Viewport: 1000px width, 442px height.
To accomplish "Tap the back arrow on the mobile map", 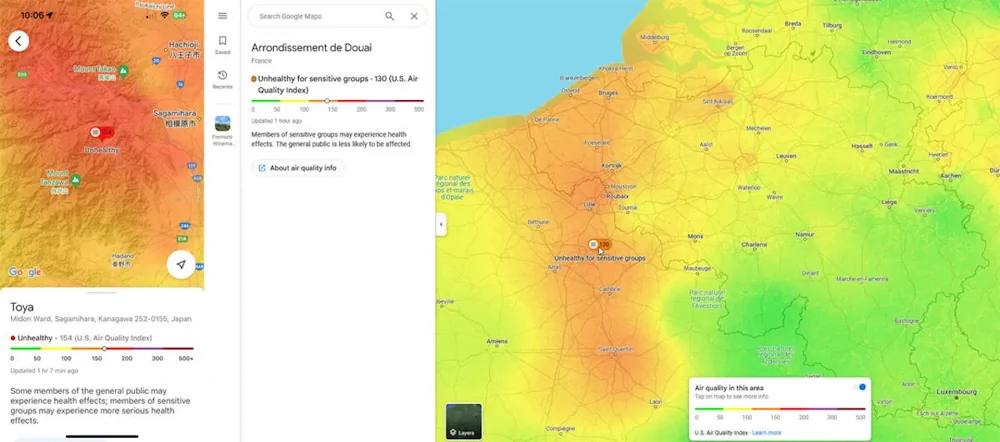I will coord(18,41).
